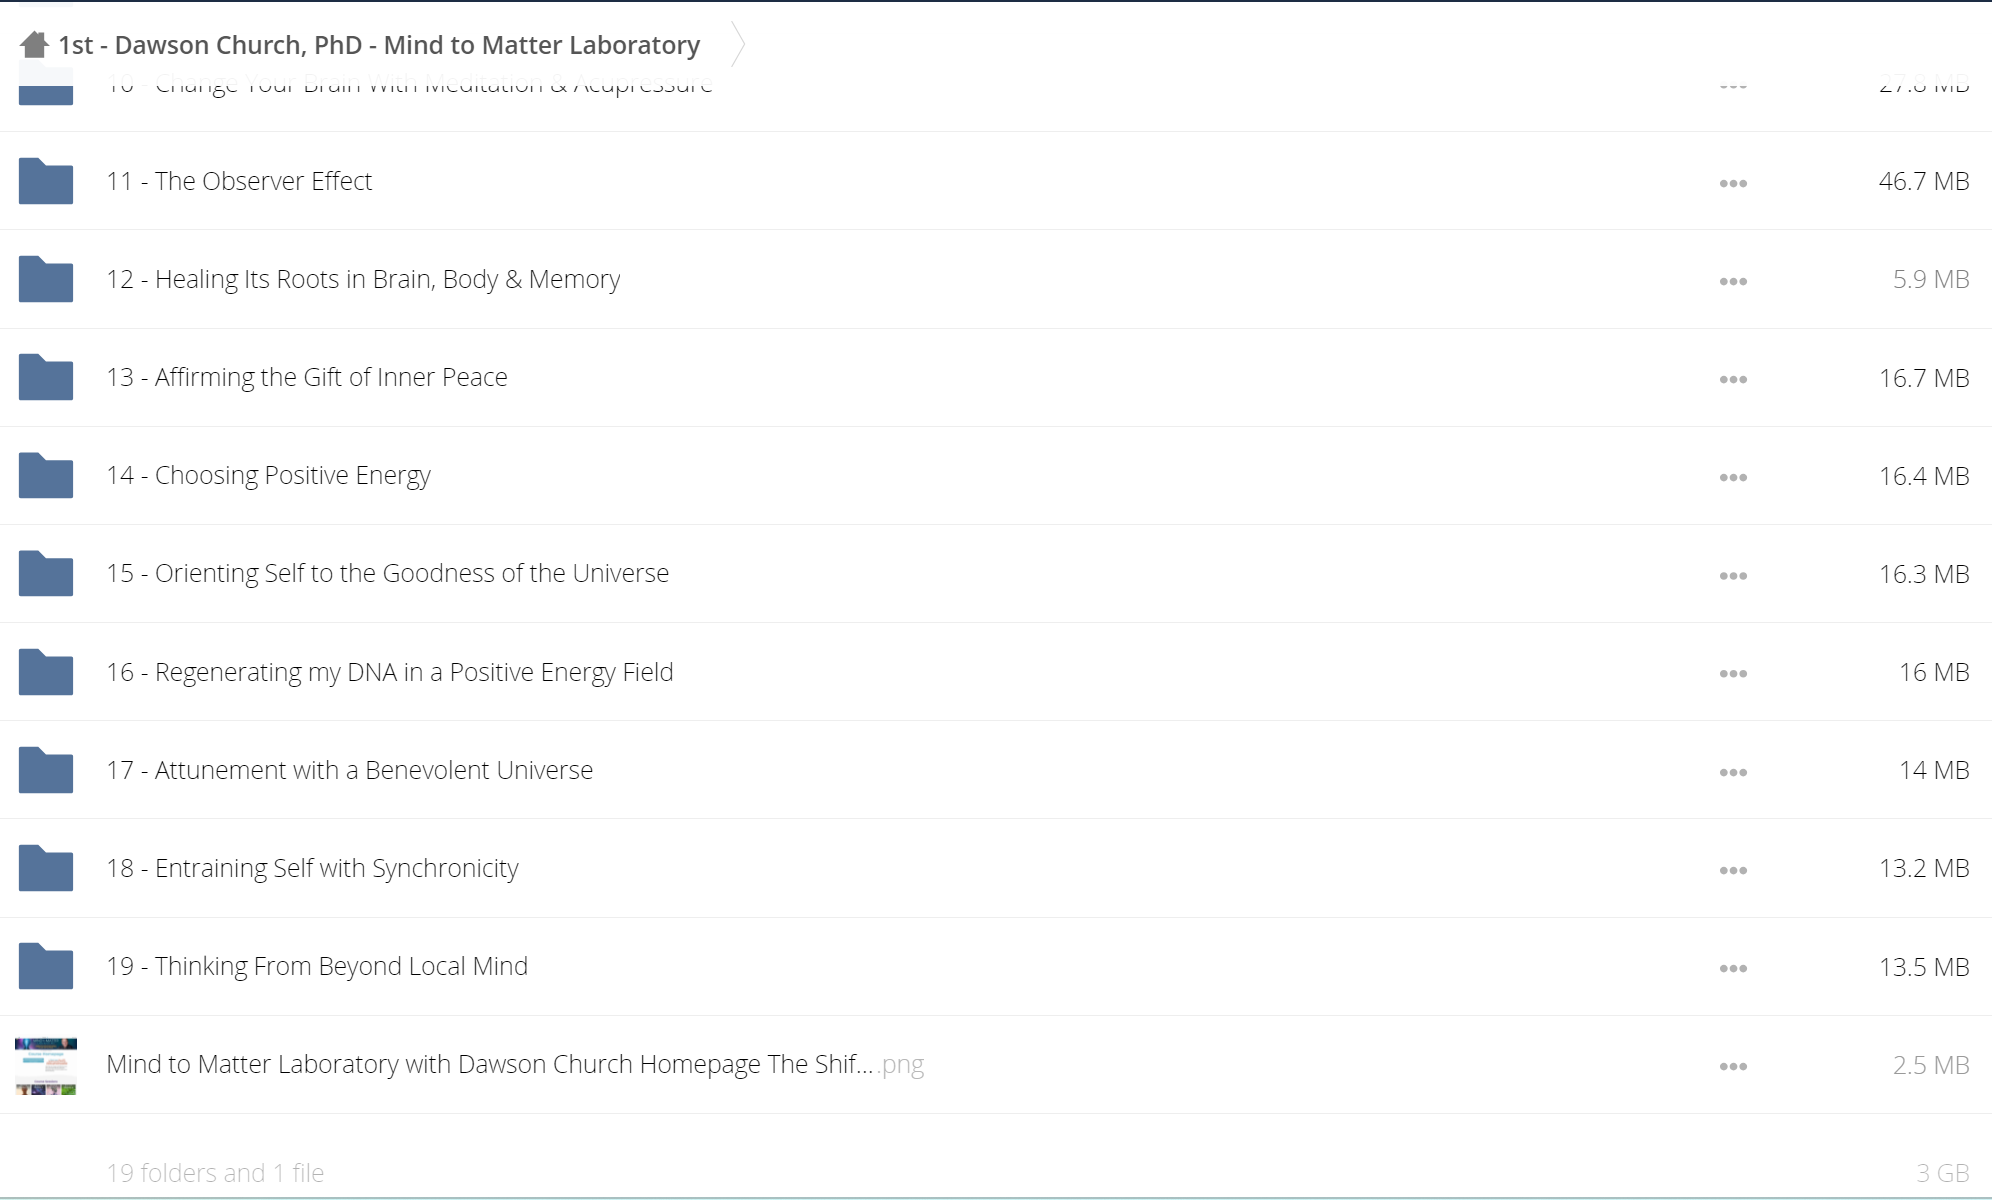Screen dimensions: 1992x1200
Task: Open the Mind to Matter Laboratory Homepage png file
Action: pyautogui.click(x=515, y=1064)
